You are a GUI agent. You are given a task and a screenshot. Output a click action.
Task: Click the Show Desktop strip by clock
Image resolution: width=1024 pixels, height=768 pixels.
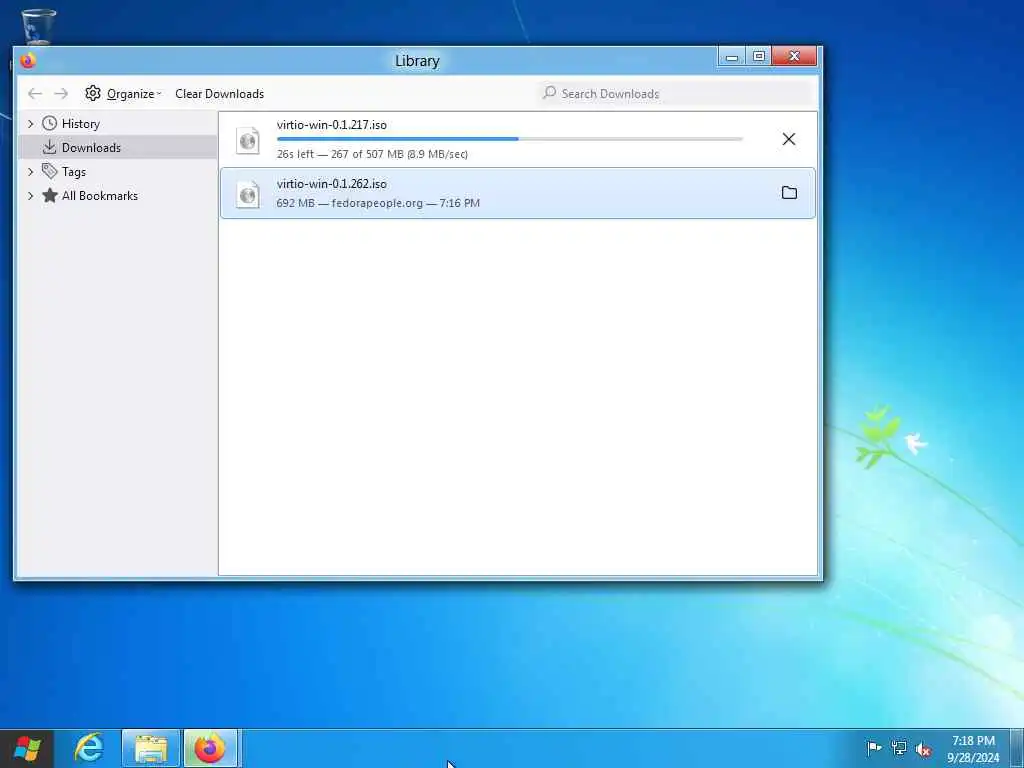tap(1017, 748)
